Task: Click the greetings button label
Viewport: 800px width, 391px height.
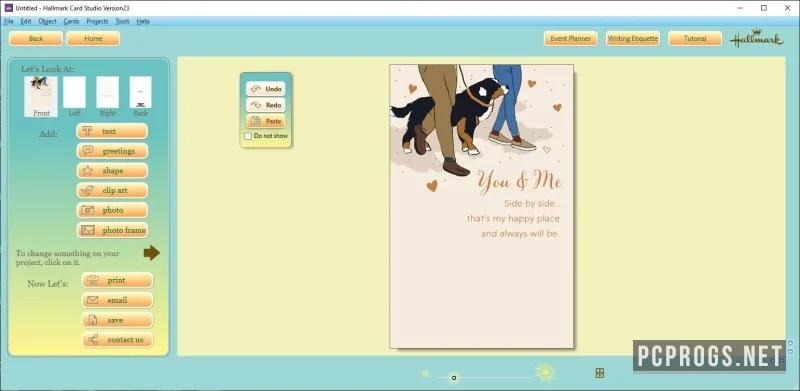Action: click(118, 151)
